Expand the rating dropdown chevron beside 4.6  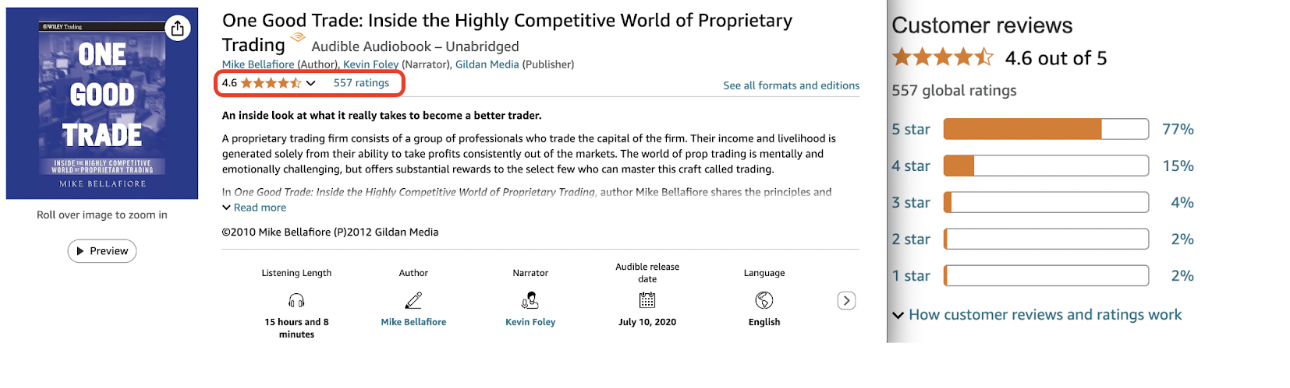click(311, 84)
